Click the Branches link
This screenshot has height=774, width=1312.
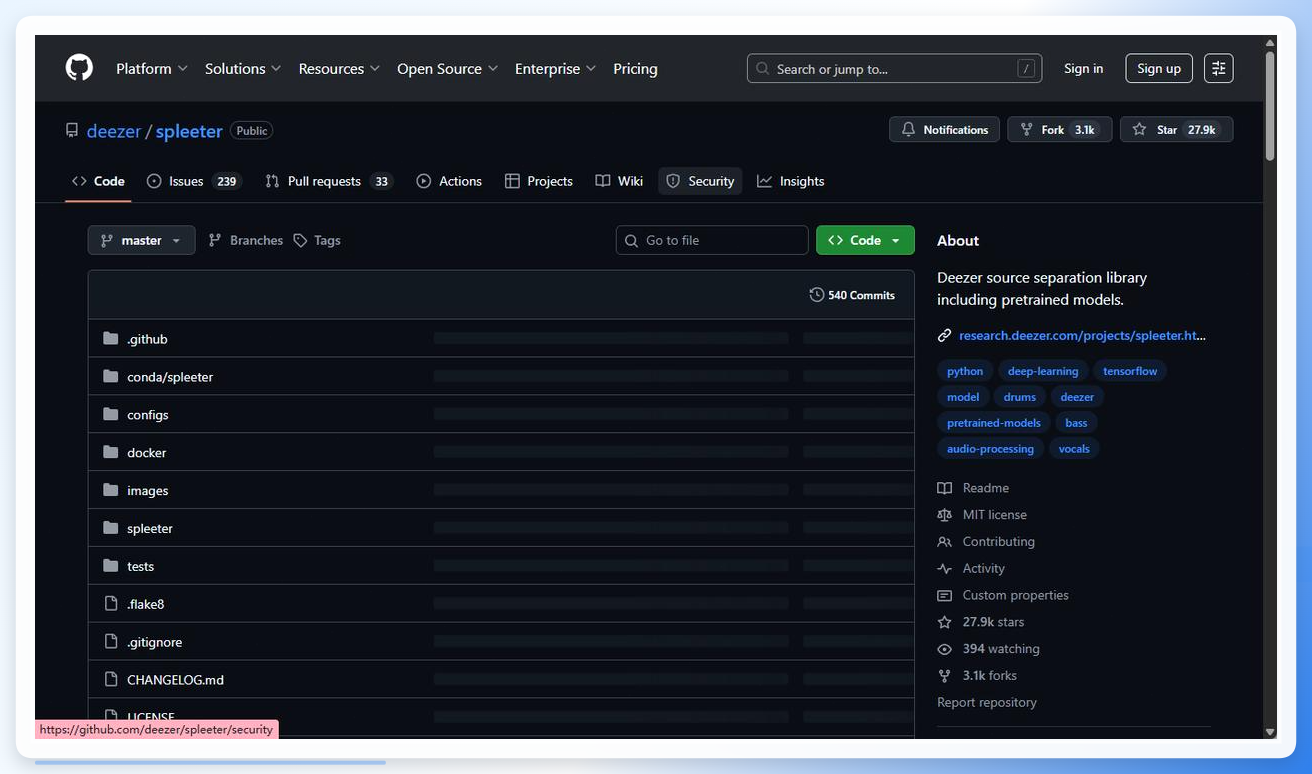click(x=245, y=240)
